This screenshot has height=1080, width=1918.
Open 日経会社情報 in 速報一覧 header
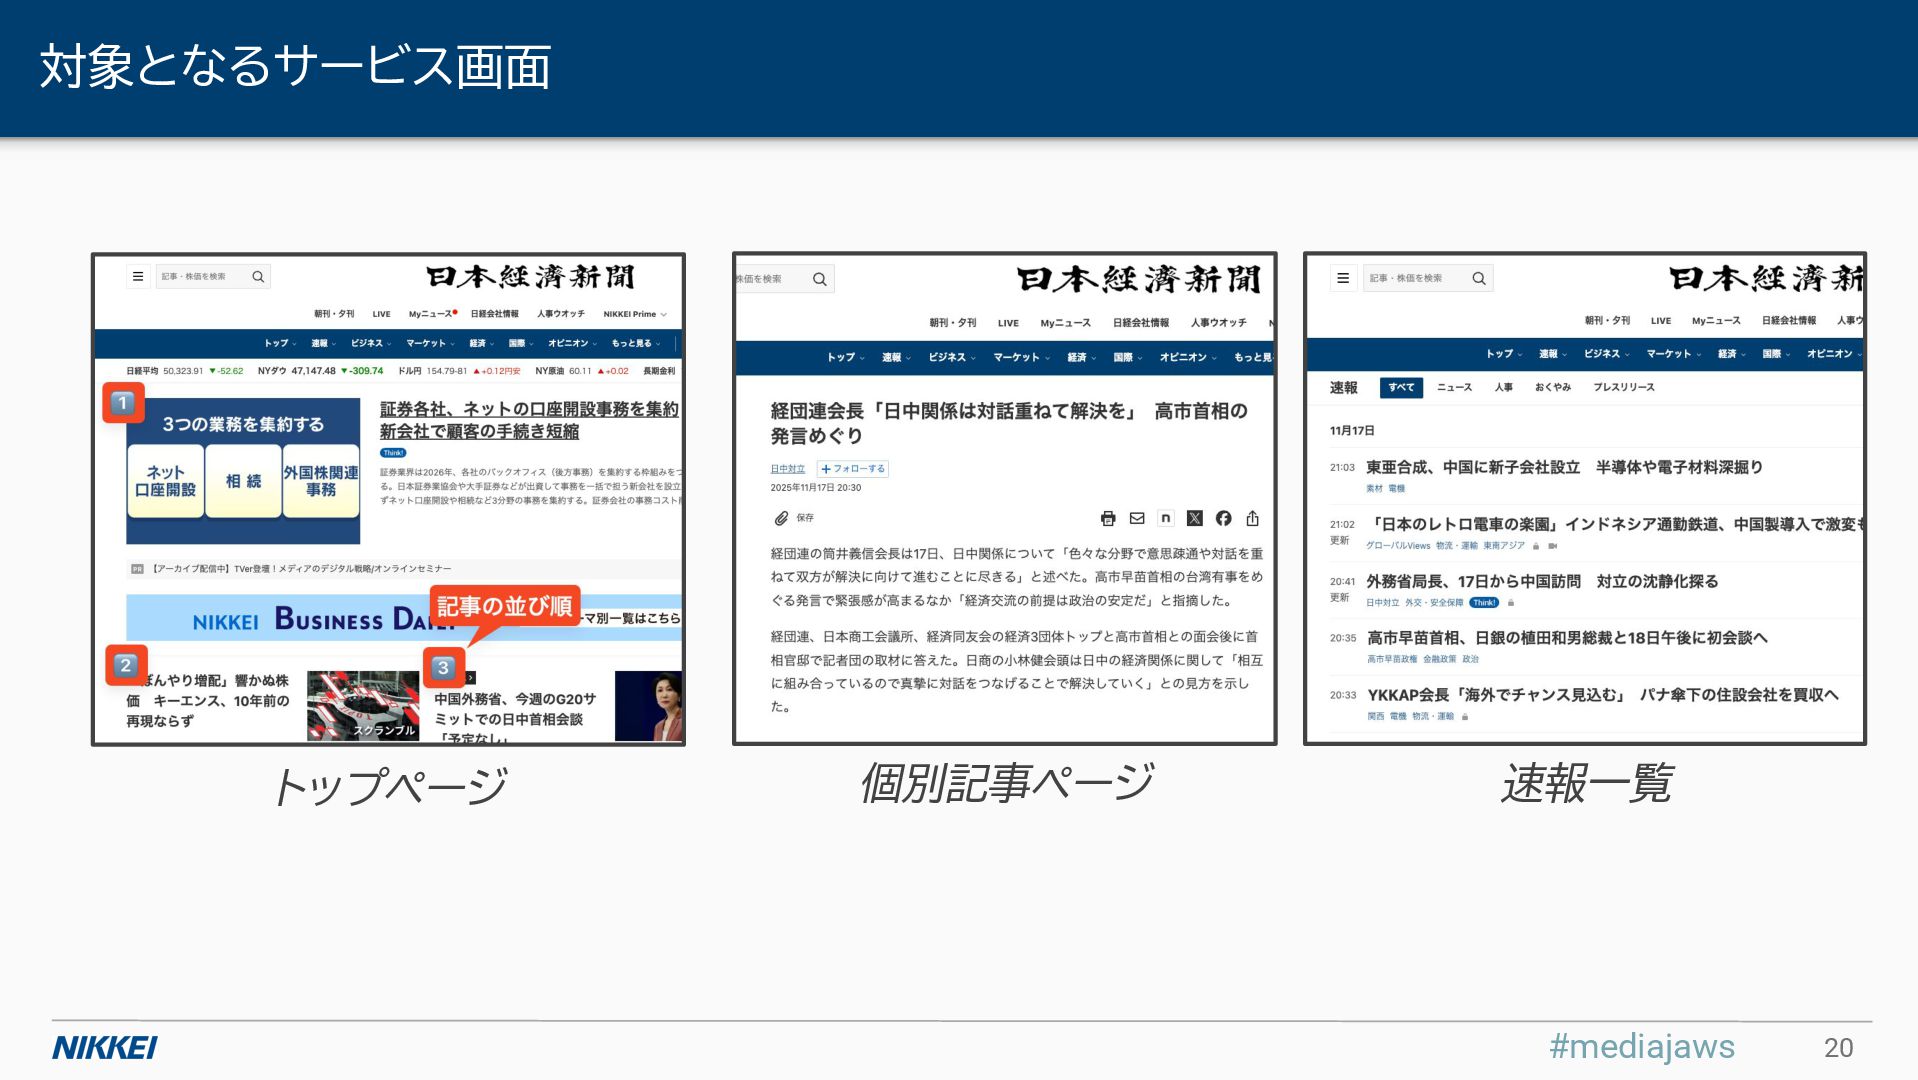pyautogui.click(x=1789, y=321)
